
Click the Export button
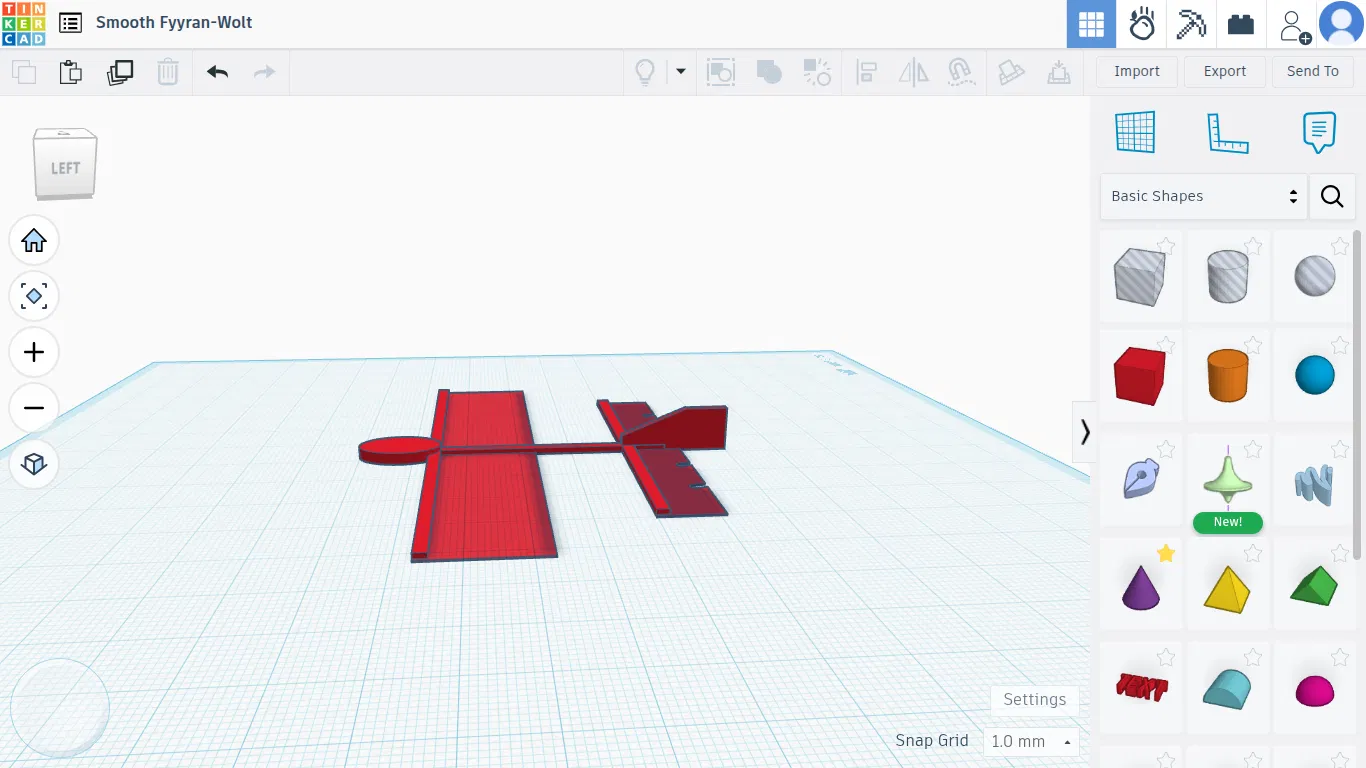pyautogui.click(x=1225, y=71)
